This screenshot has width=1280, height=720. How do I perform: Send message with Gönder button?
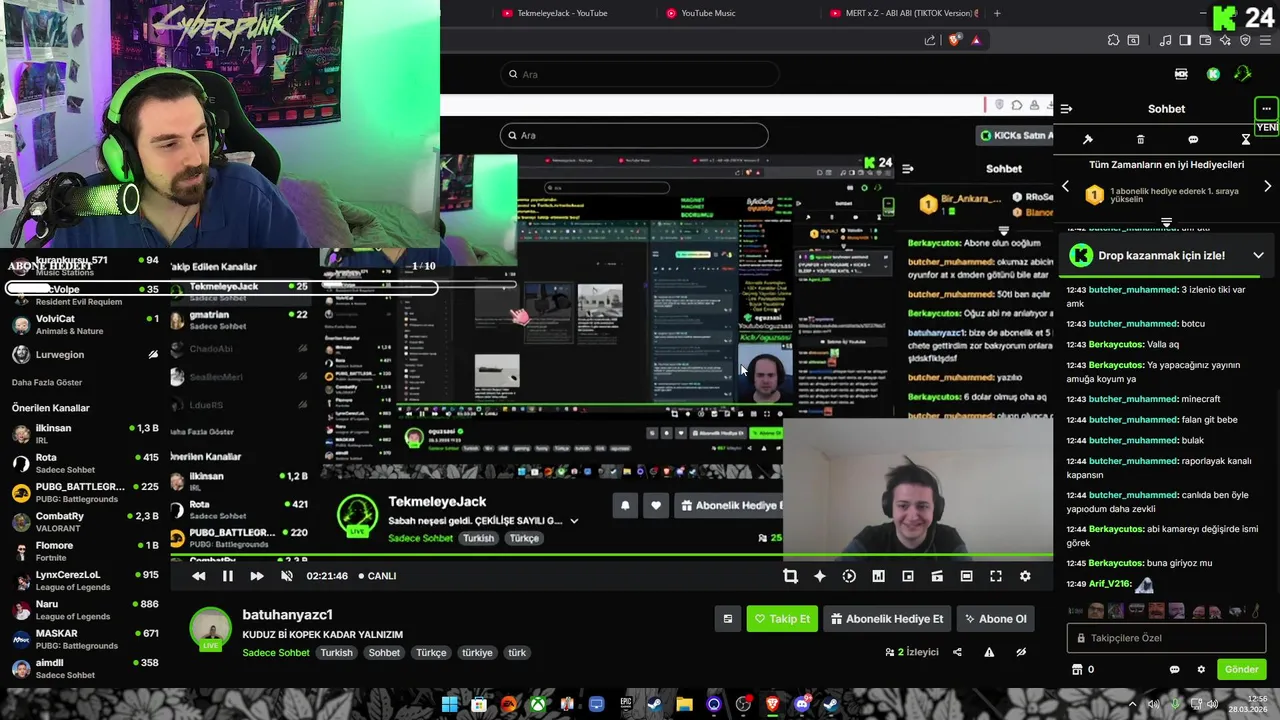pyautogui.click(x=1241, y=670)
